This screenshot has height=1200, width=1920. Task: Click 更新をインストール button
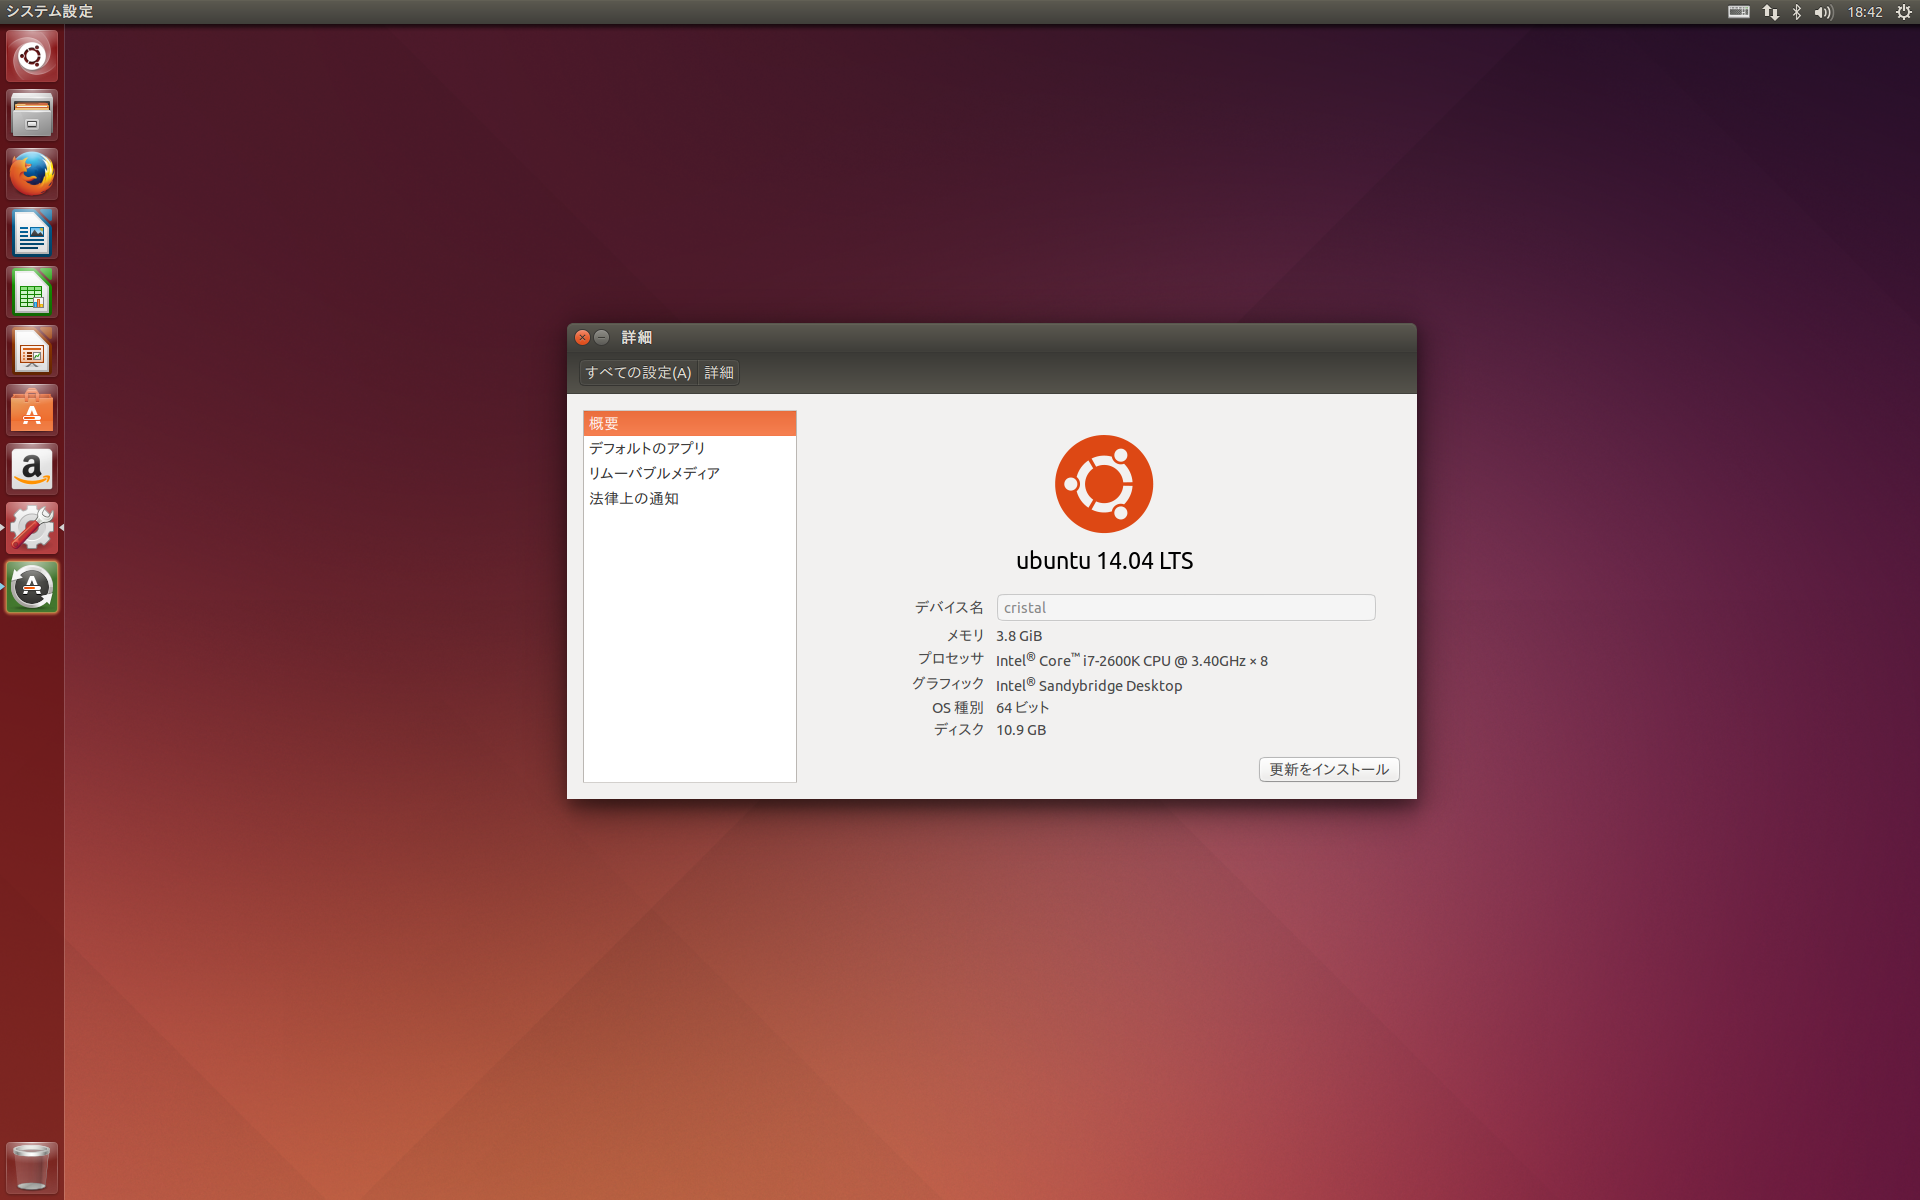pos(1328,769)
